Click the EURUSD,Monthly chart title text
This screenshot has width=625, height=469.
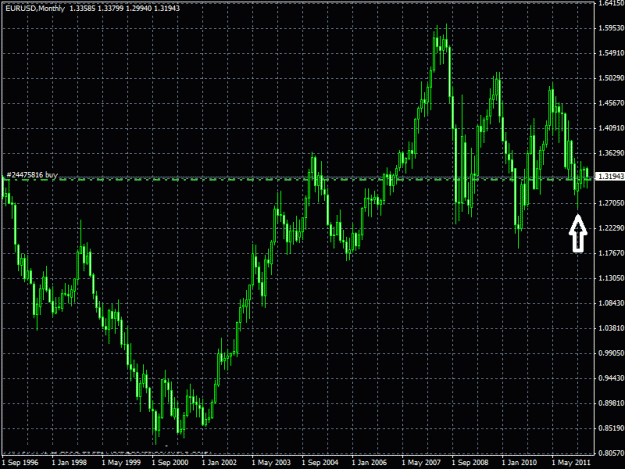[x=35, y=8]
